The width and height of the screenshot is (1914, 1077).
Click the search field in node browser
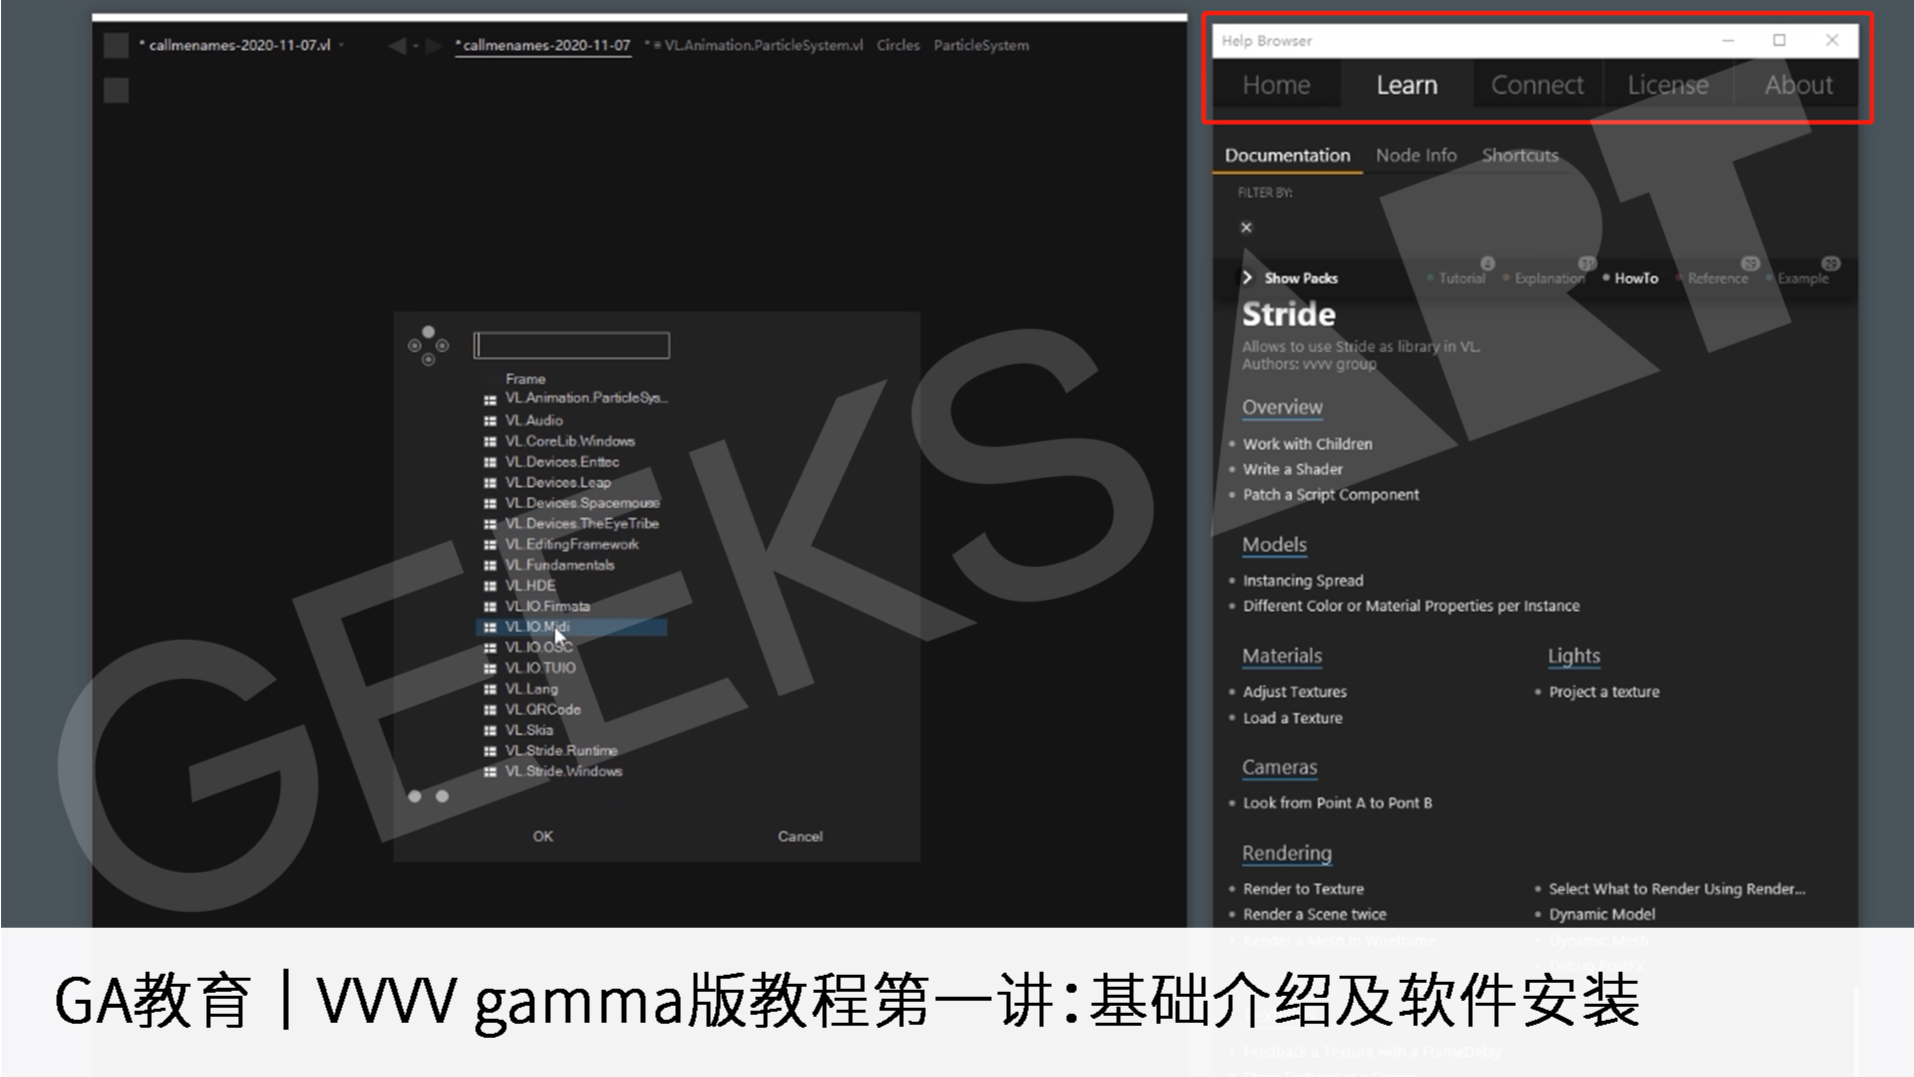pyautogui.click(x=571, y=345)
